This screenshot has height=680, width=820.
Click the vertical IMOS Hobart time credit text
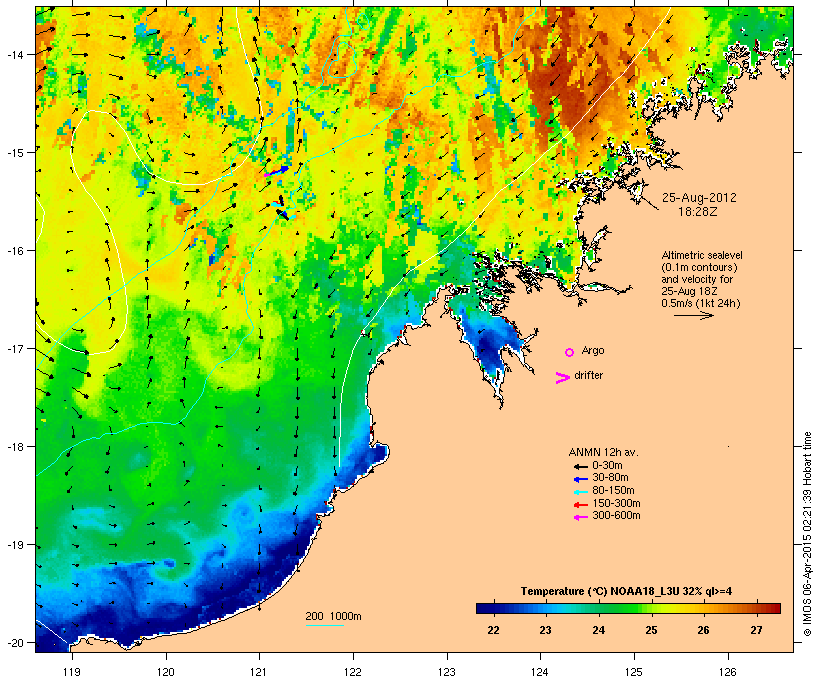coord(807,534)
